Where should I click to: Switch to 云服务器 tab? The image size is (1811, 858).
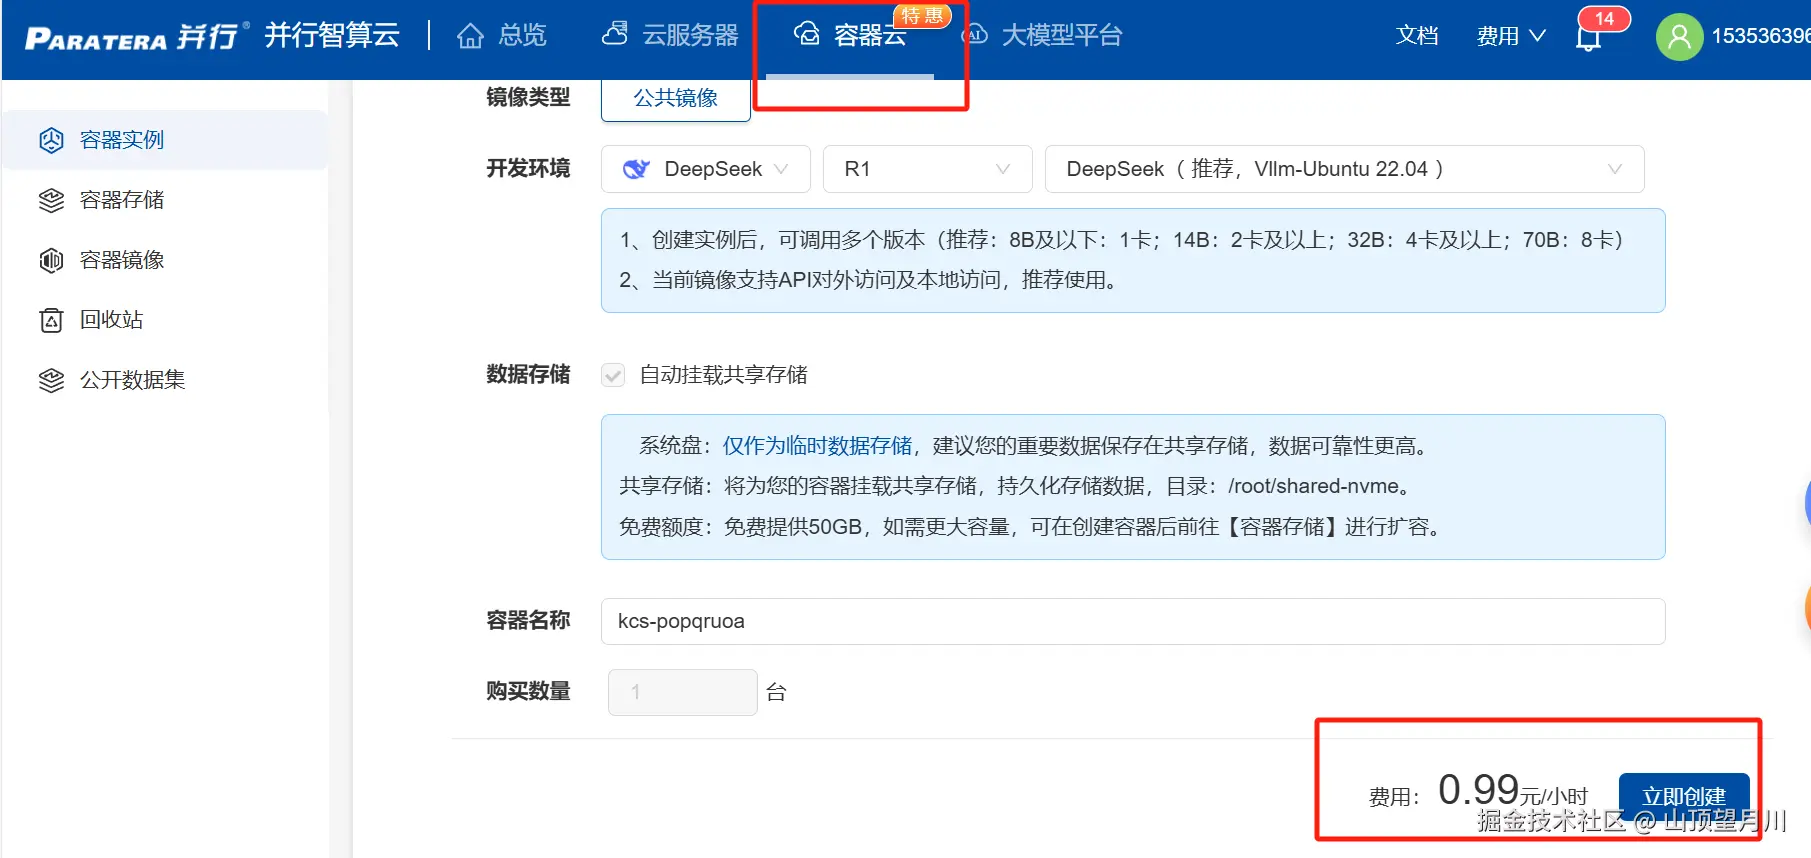pos(670,35)
